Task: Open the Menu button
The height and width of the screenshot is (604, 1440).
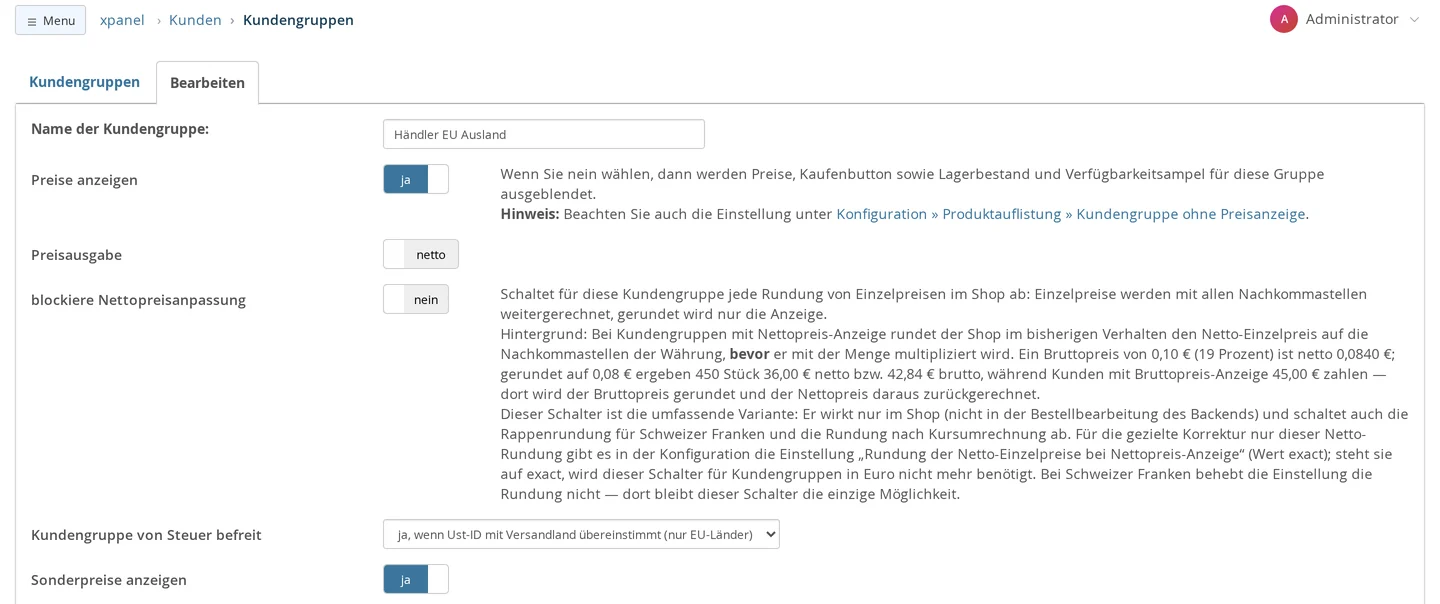Action: (50, 20)
